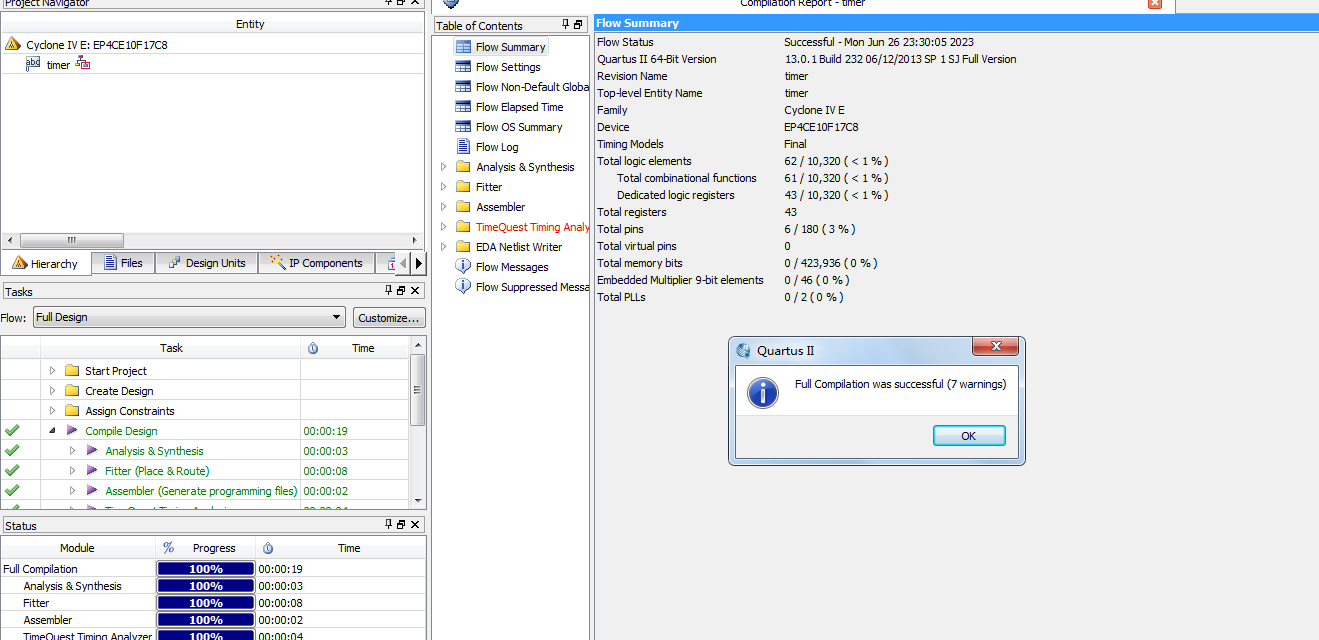
Task: Click OK in the Quartus II dialog
Action: pyautogui.click(x=968, y=436)
